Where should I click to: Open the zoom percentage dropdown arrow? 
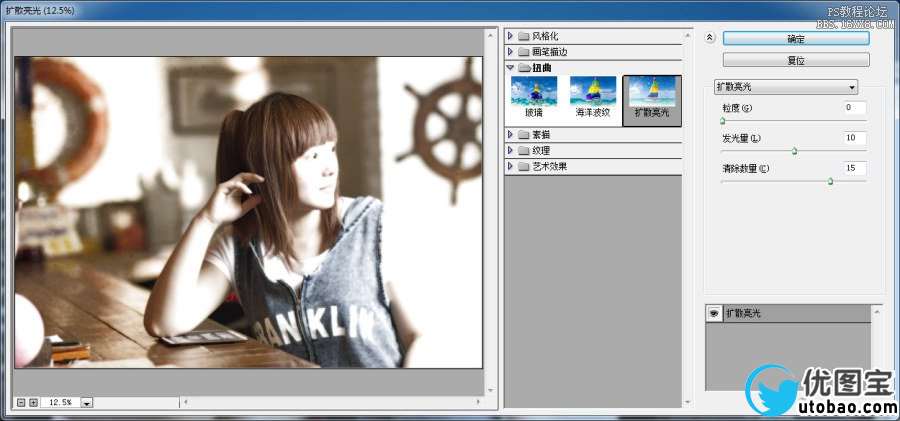coord(87,403)
